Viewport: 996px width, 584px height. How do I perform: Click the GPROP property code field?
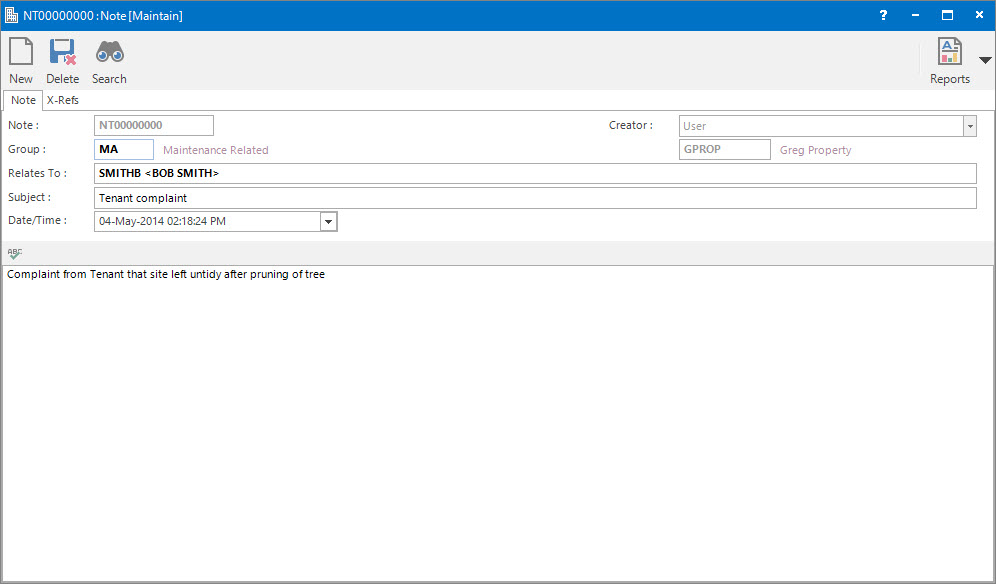pyautogui.click(x=724, y=150)
